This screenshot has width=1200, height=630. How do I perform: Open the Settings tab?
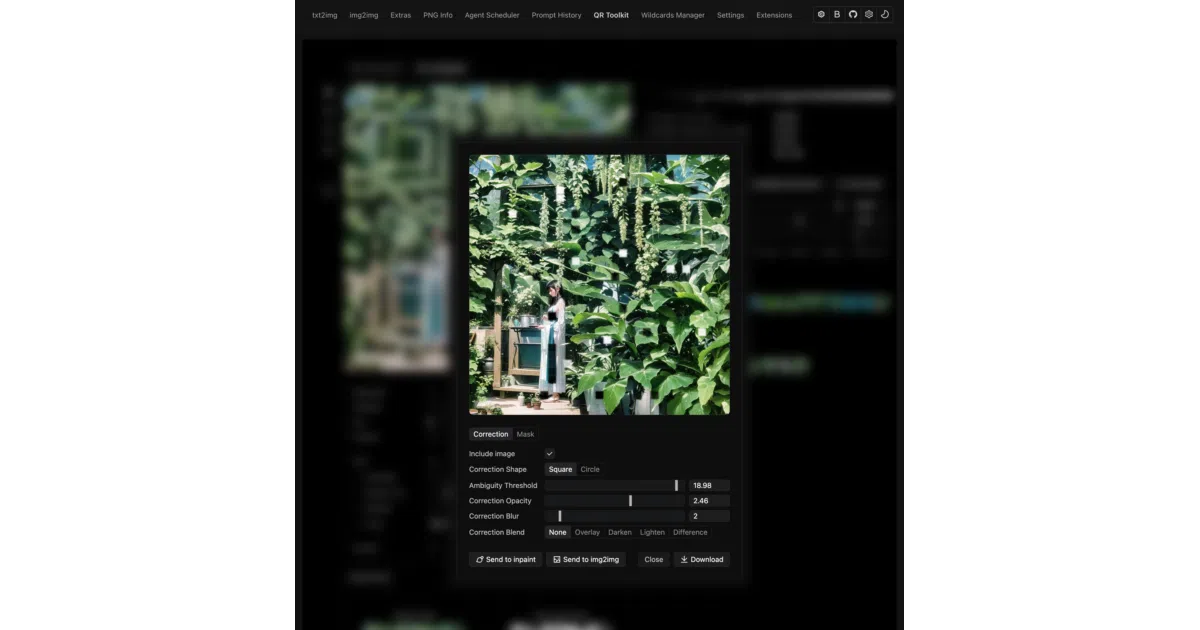pos(730,15)
